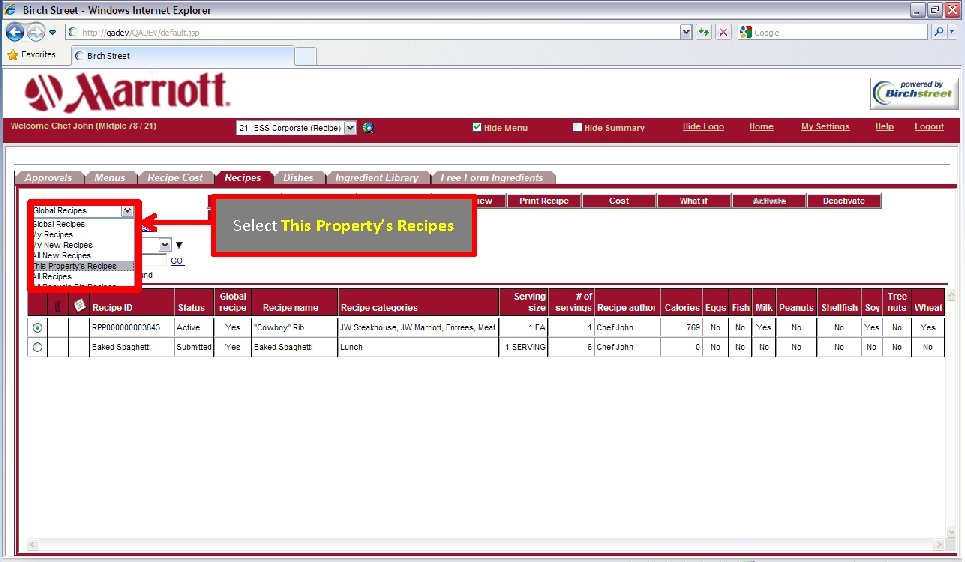
Task: Select the Birch Street browser tab
Action: click(183, 55)
